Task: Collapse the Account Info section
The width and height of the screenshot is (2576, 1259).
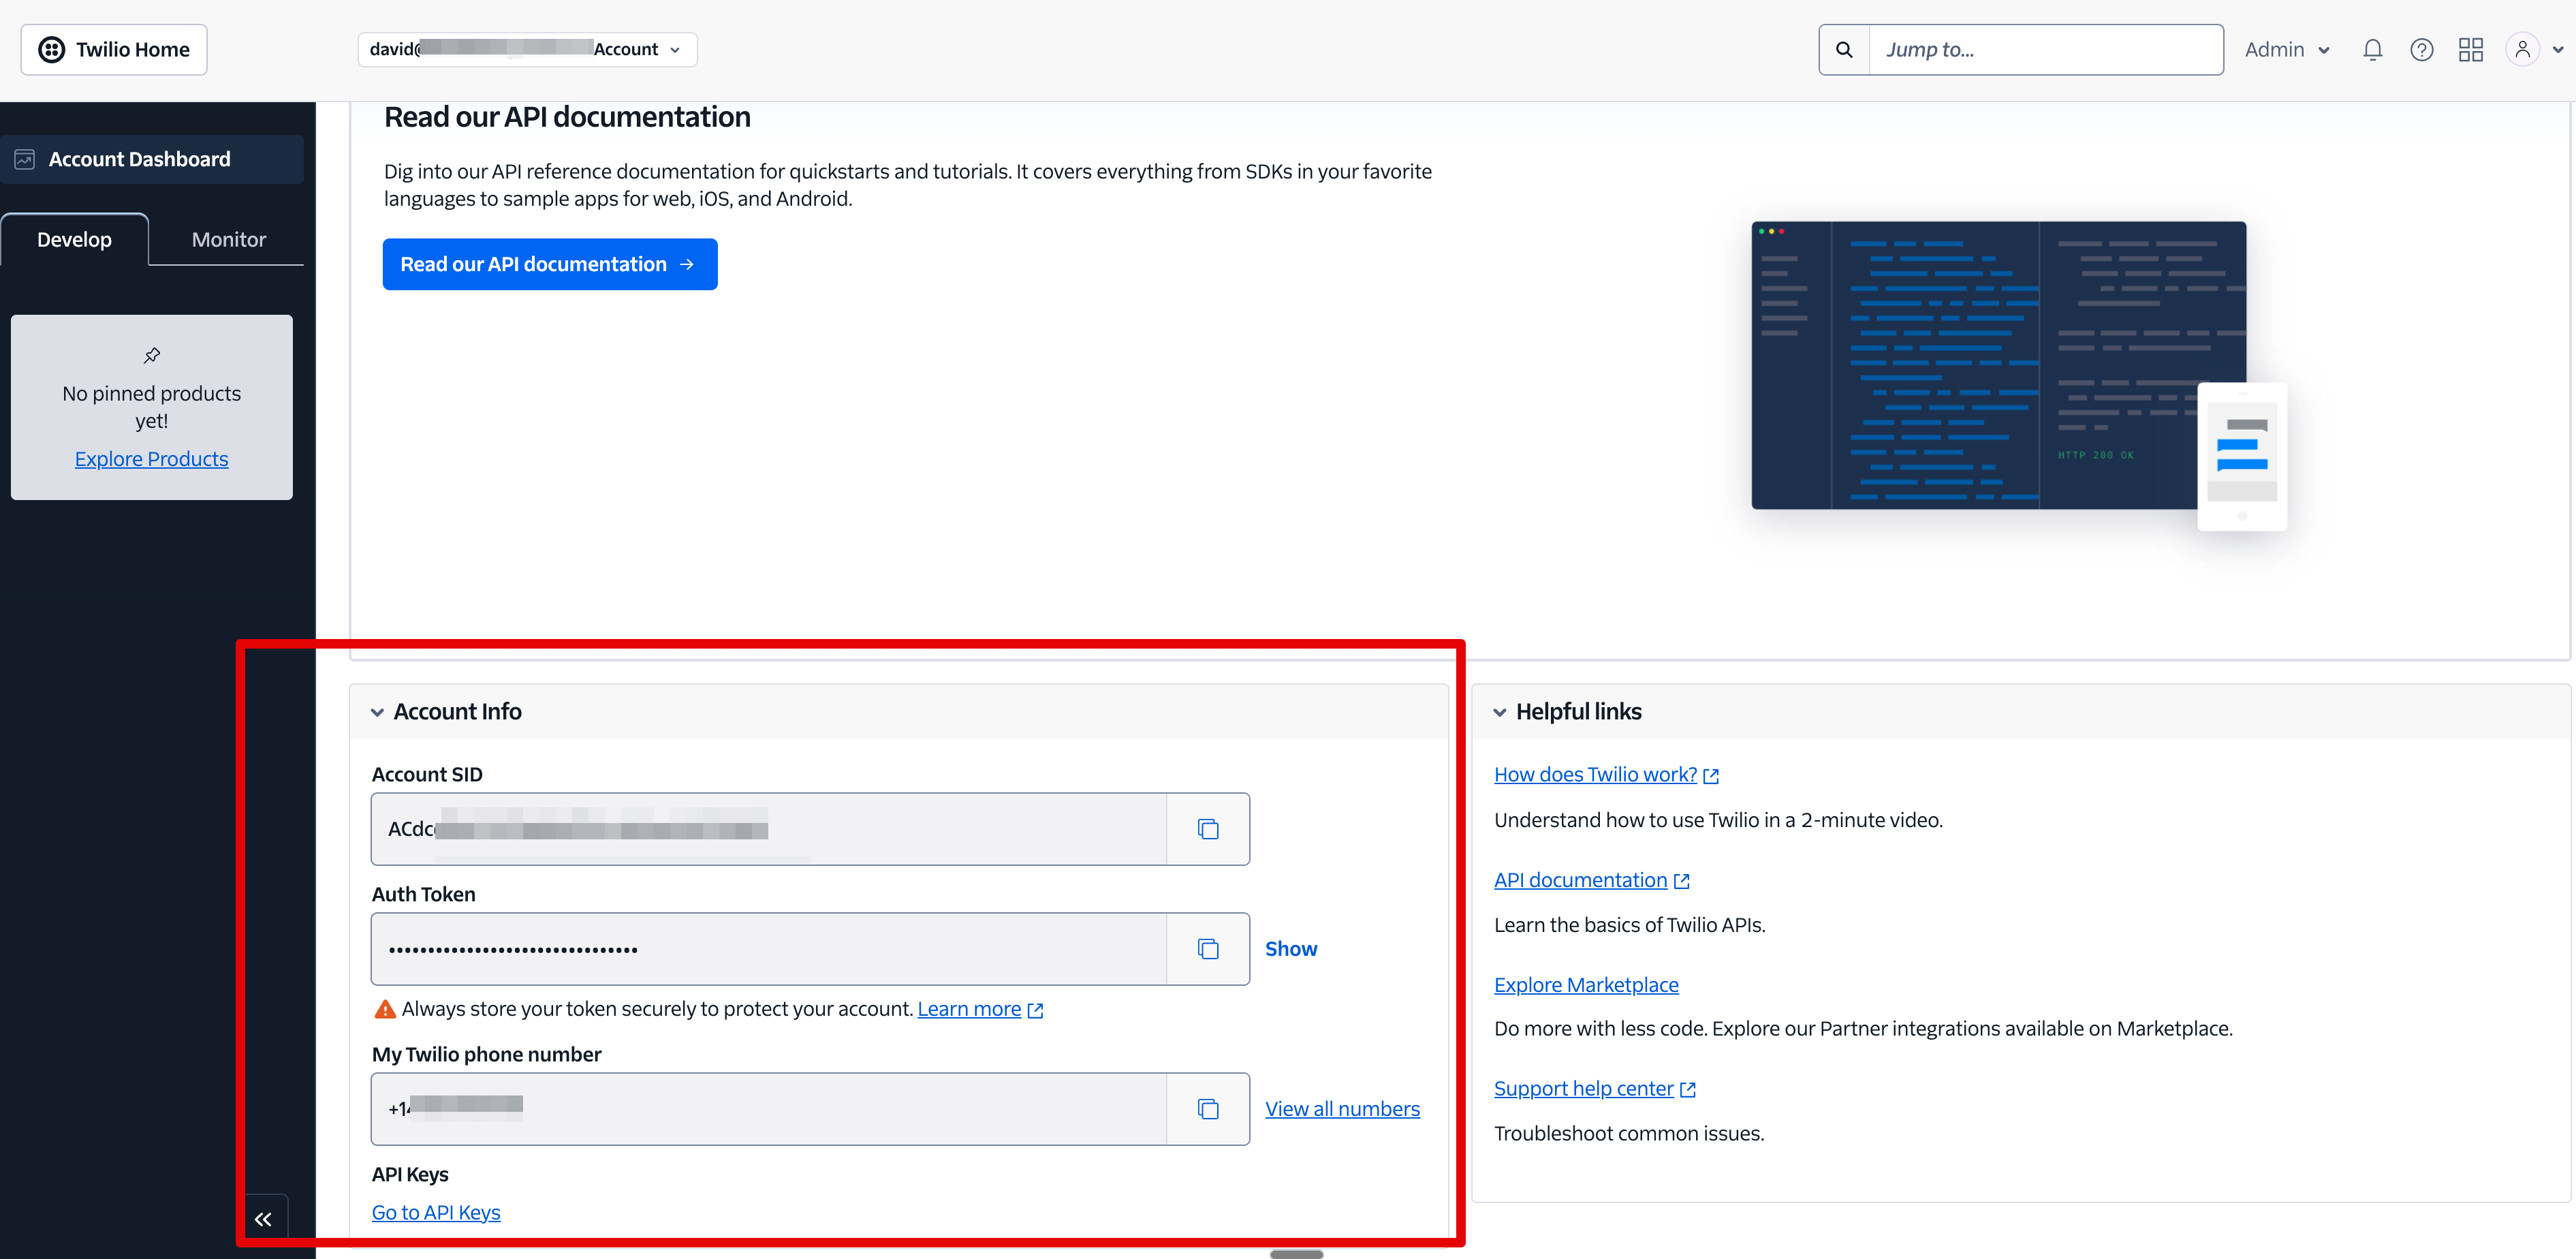Action: click(x=377, y=712)
